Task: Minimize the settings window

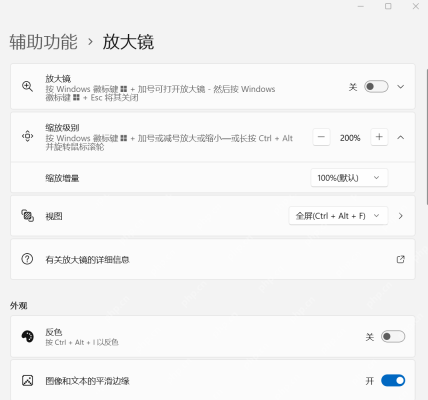Action: pos(361,6)
